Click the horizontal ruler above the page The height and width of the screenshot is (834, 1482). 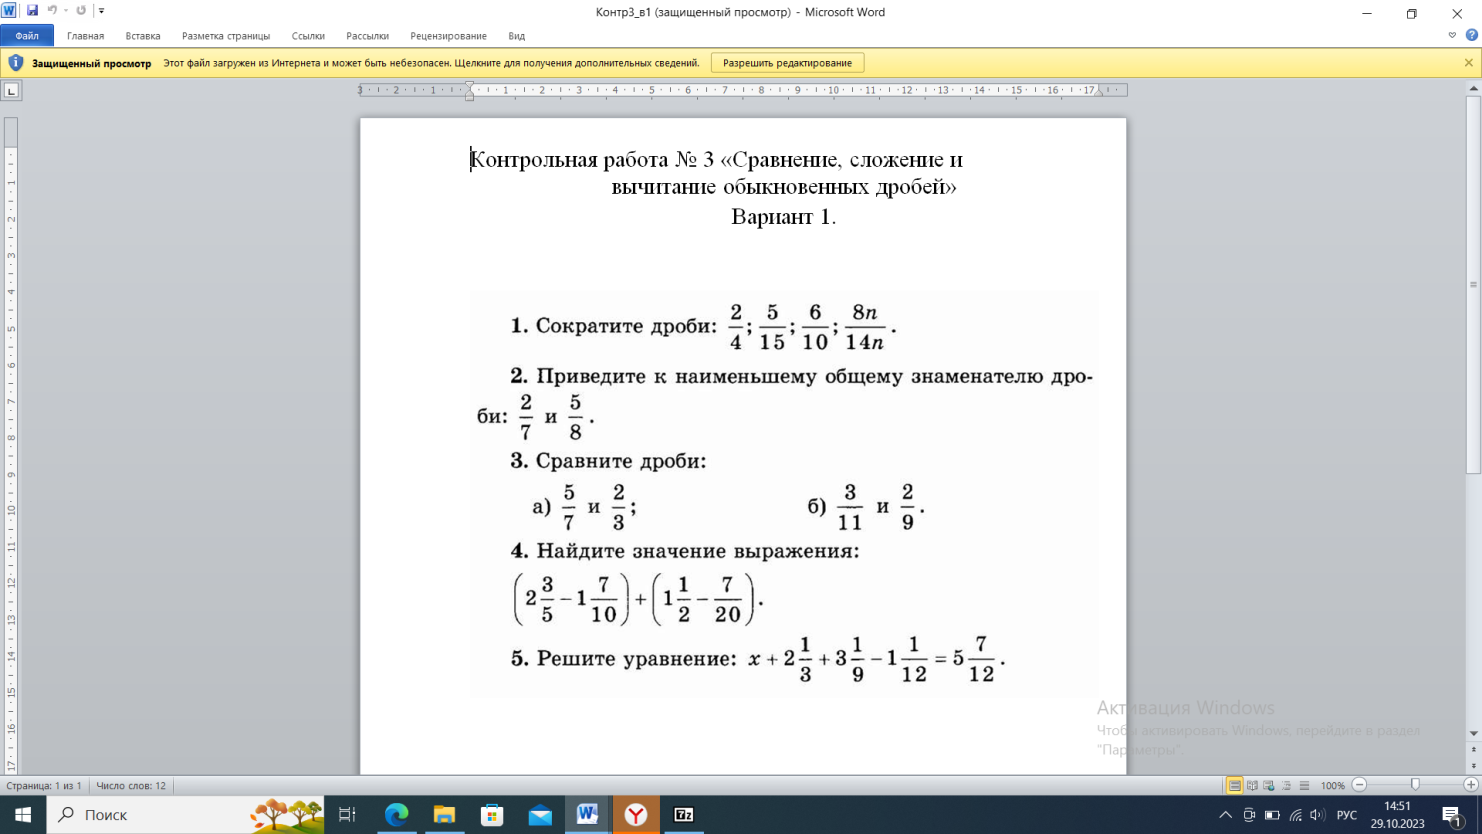[x=743, y=90]
